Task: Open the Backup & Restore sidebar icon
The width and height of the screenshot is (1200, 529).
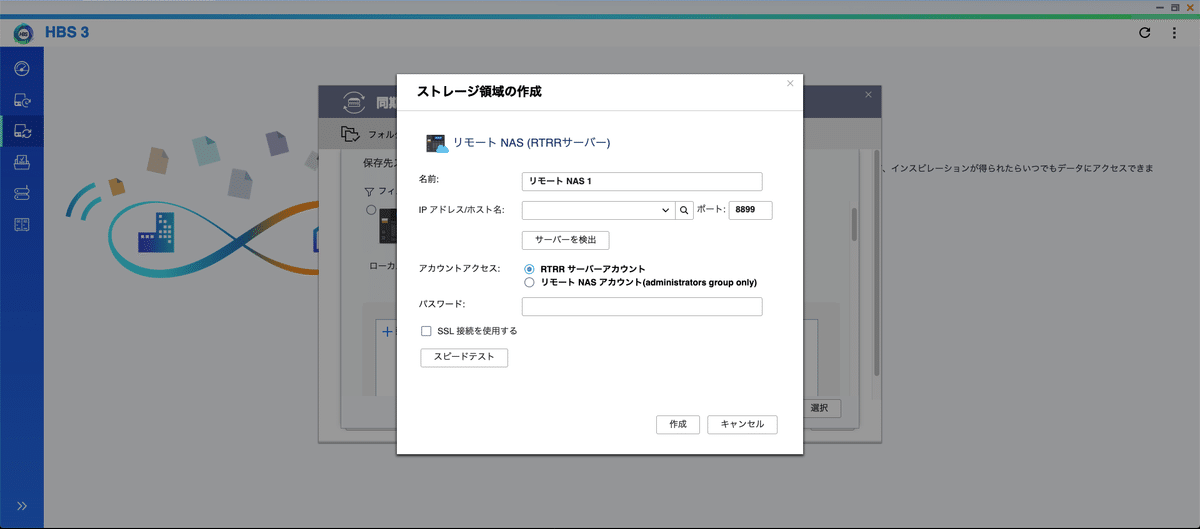Action: (x=22, y=100)
